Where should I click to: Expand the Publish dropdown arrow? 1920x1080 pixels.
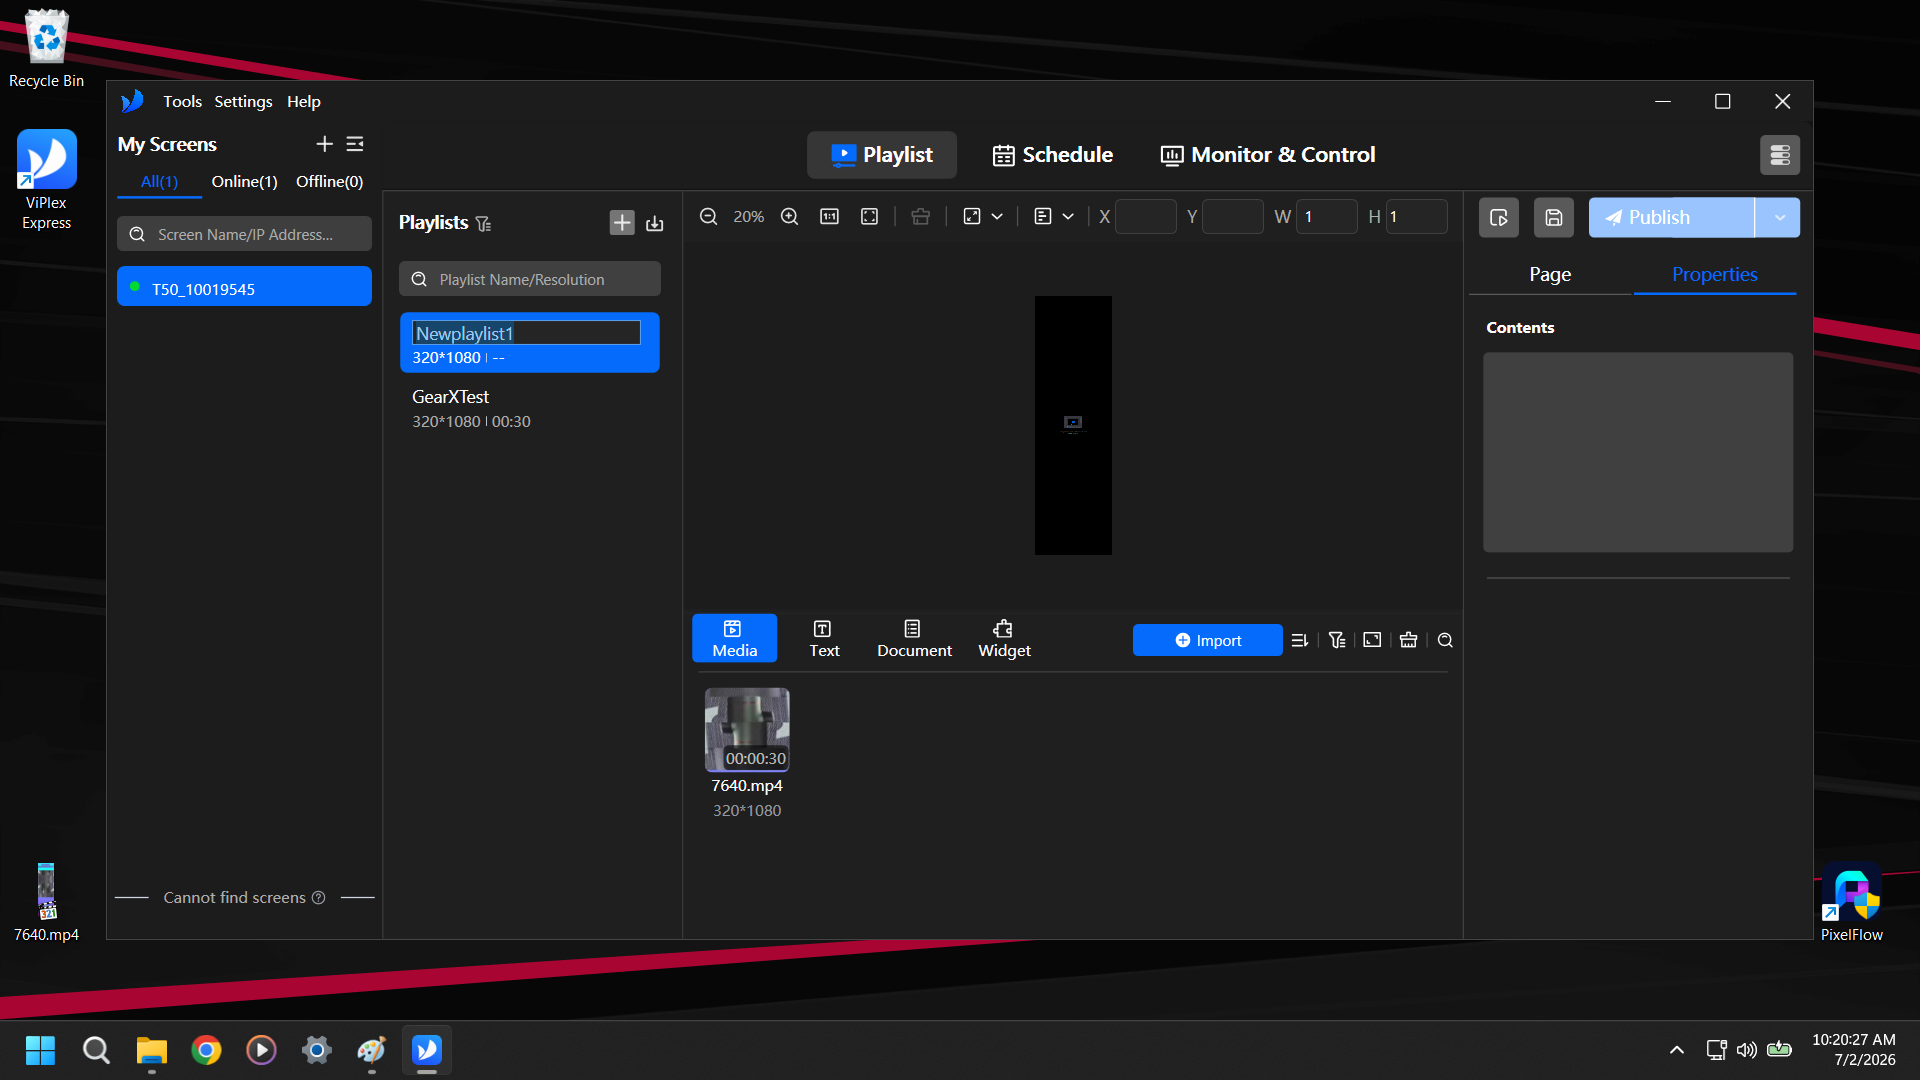click(x=1778, y=217)
